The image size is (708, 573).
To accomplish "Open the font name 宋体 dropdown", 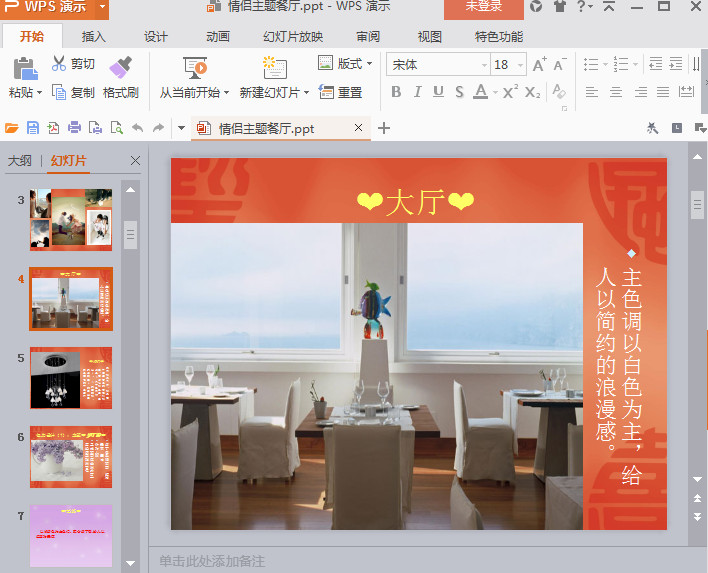I will [484, 65].
